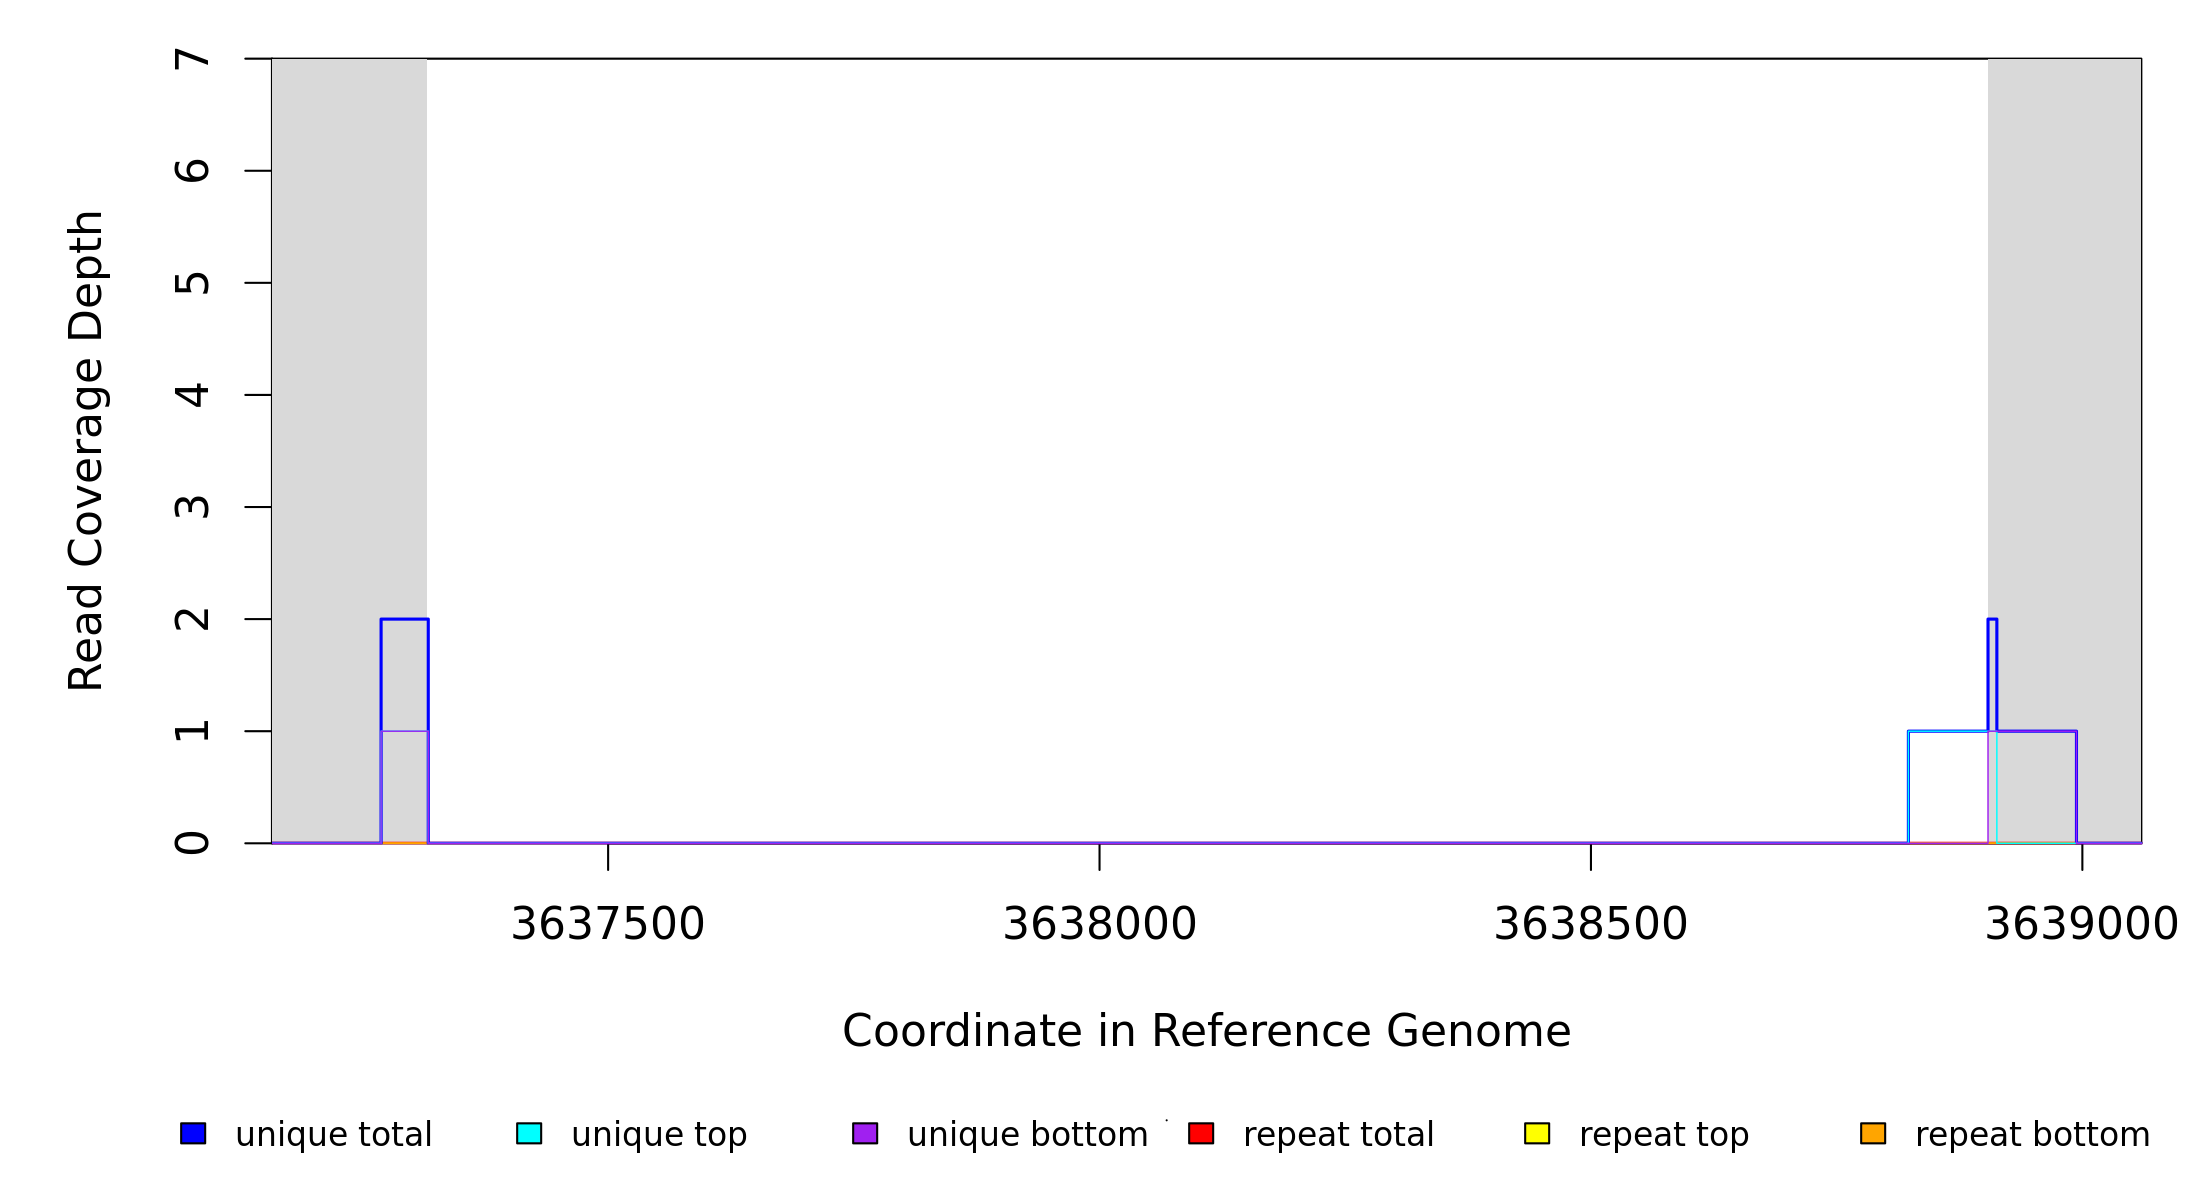2200x1200 pixels.
Task: Click the cyan unique top legend swatch
Action: 529,1133
